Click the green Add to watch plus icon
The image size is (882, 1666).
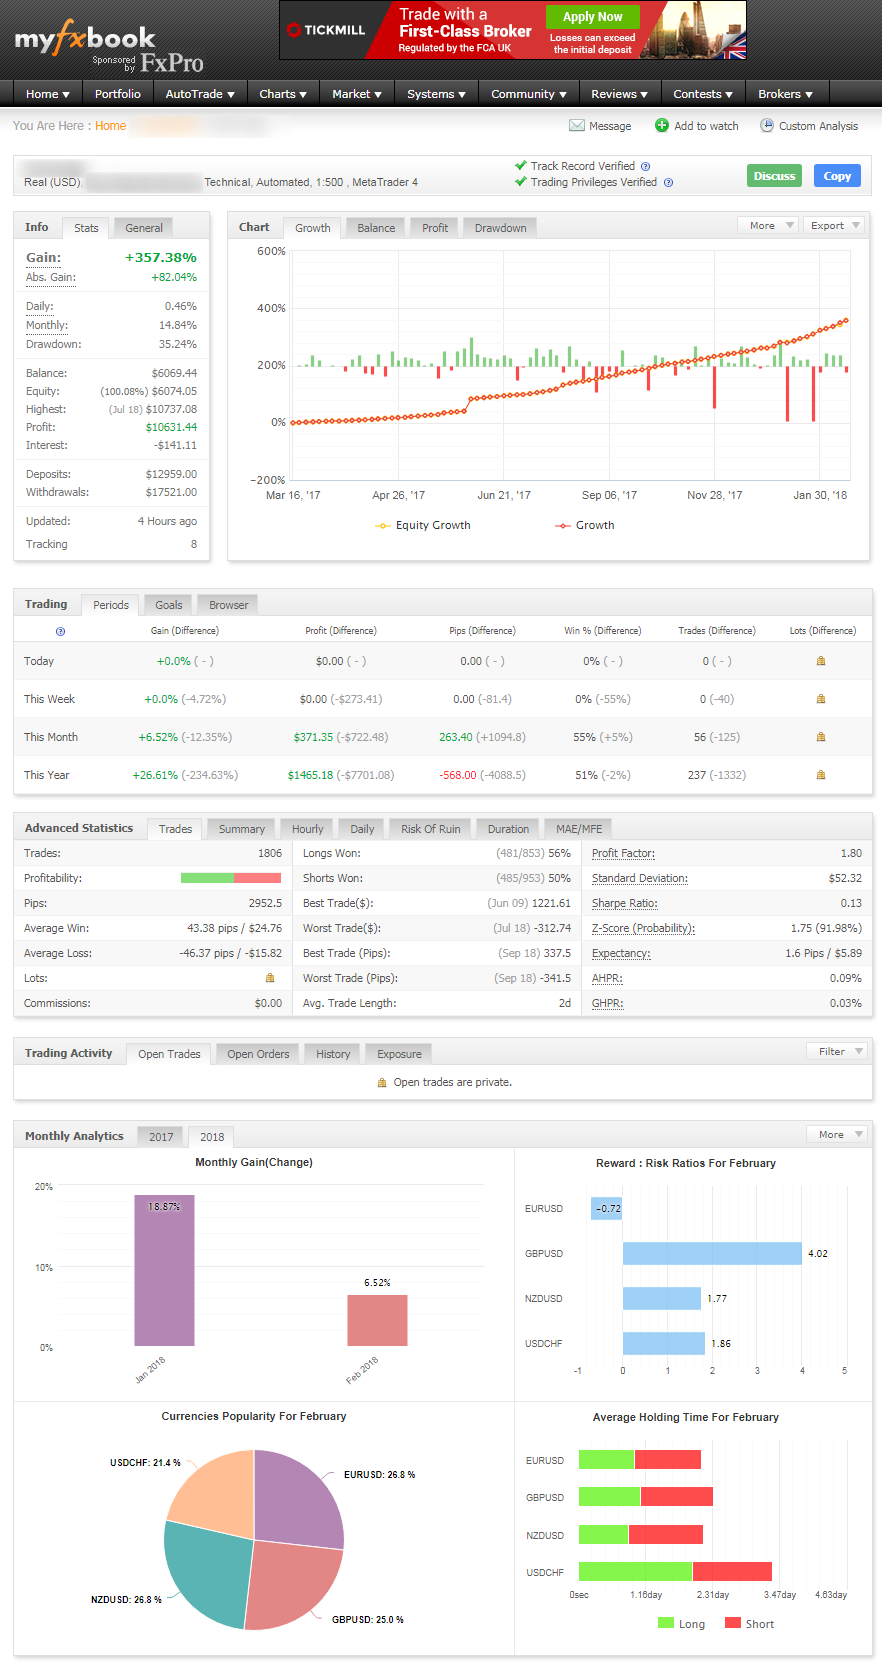pyautogui.click(x=661, y=126)
